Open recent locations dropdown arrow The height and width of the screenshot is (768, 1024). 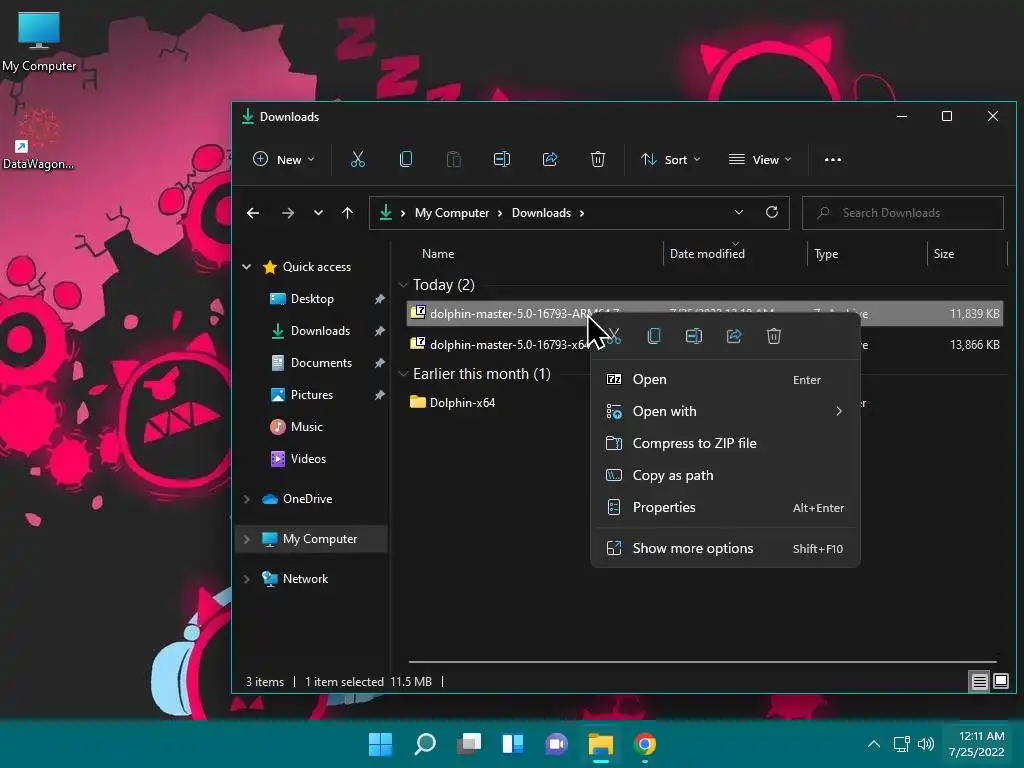tap(318, 213)
